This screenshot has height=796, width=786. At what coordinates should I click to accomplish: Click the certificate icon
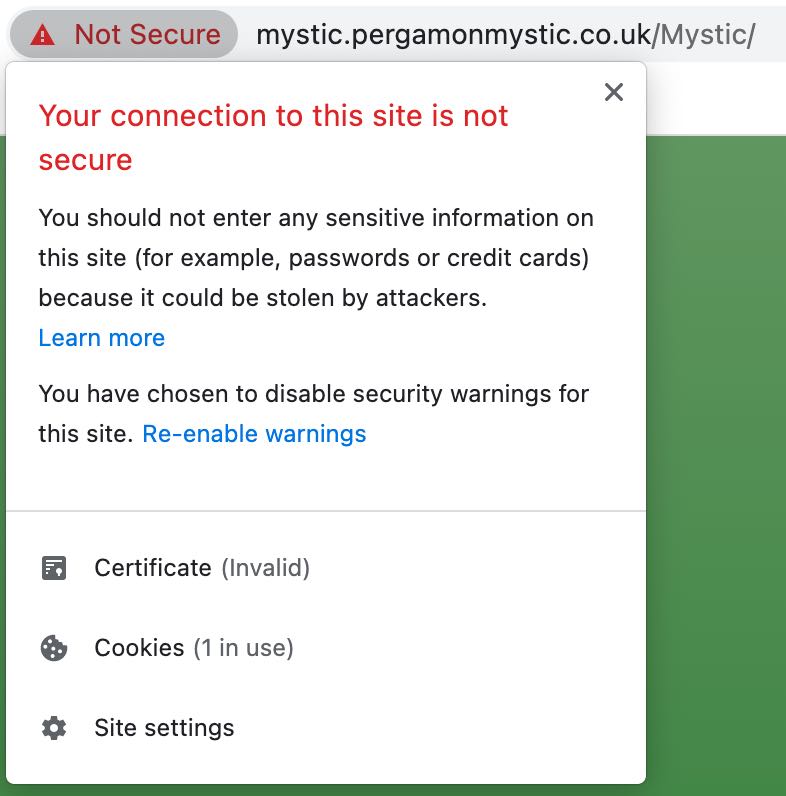tap(54, 568)
